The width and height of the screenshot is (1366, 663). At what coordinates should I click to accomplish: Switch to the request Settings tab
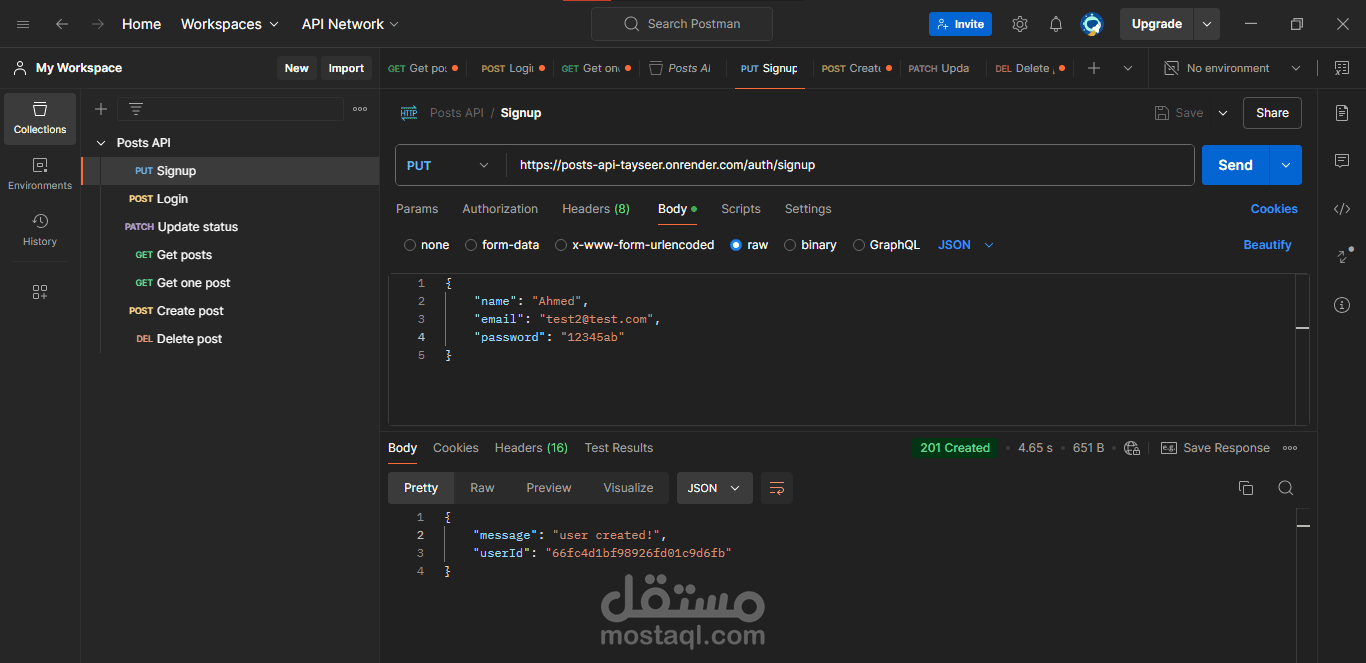click(808, 209)
